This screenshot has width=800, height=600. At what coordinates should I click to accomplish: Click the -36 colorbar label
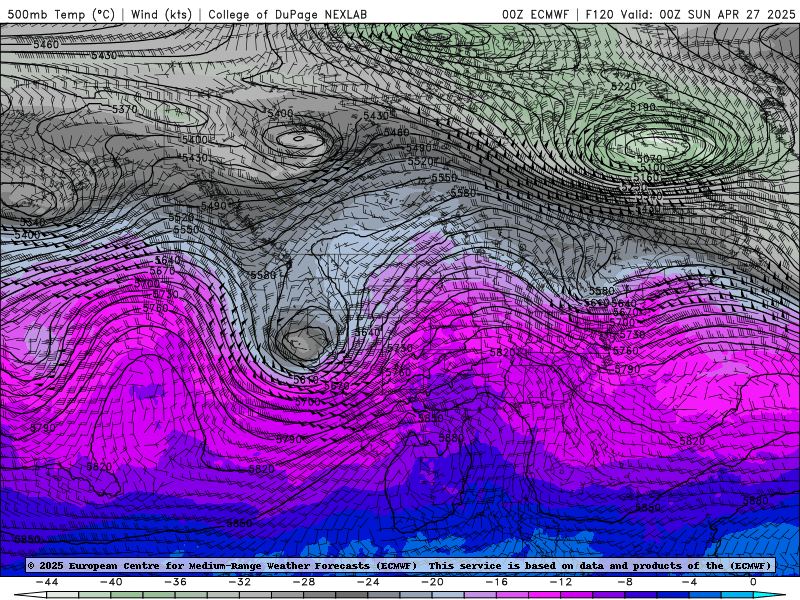click(176, 582)
